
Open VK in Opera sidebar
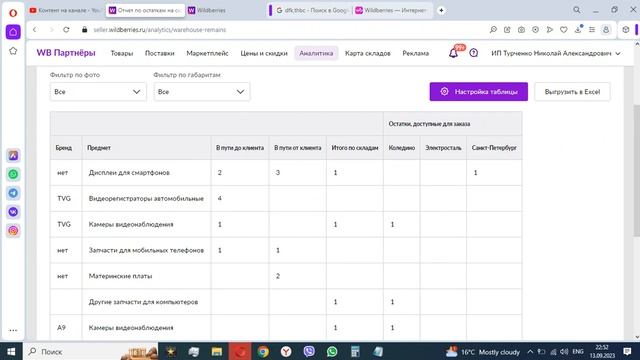(x=13, y=212)
